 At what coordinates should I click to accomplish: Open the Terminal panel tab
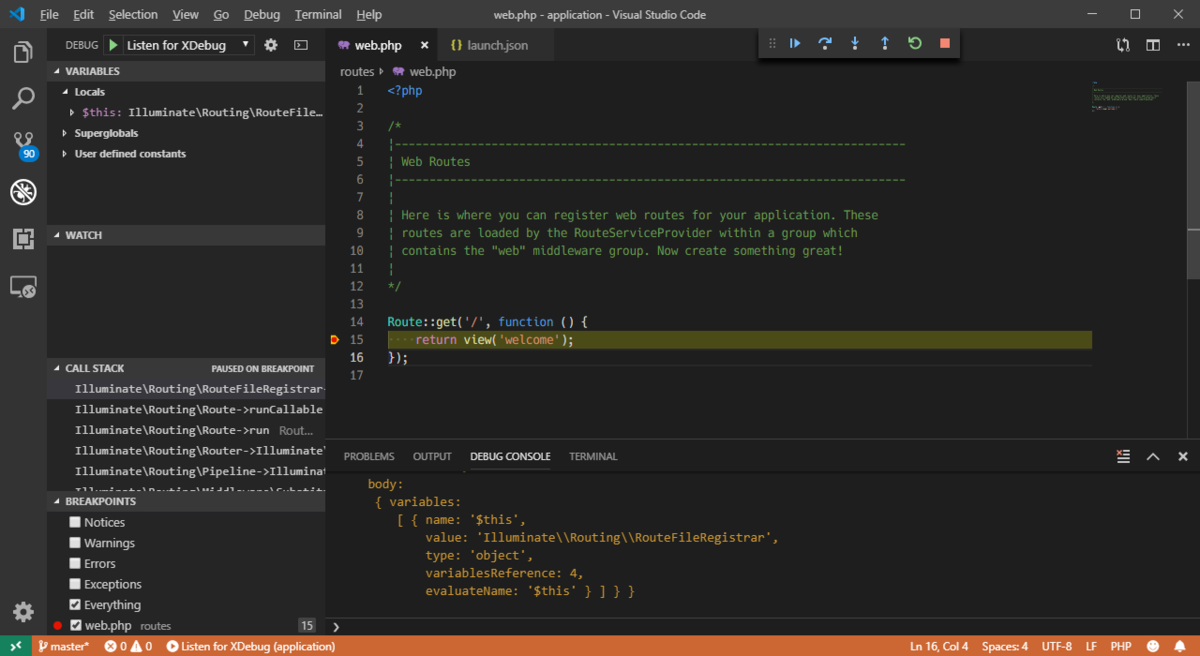point(593,456)
